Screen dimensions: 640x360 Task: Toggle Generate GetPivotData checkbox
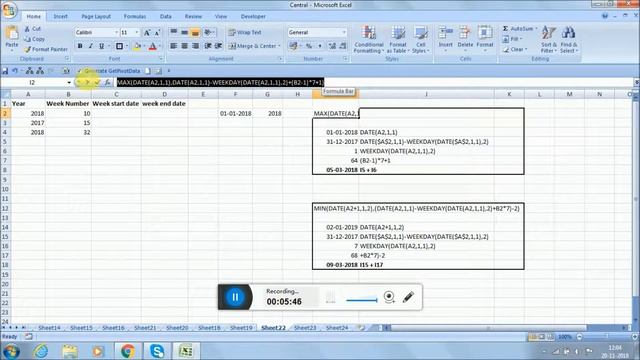click(109, 71)
